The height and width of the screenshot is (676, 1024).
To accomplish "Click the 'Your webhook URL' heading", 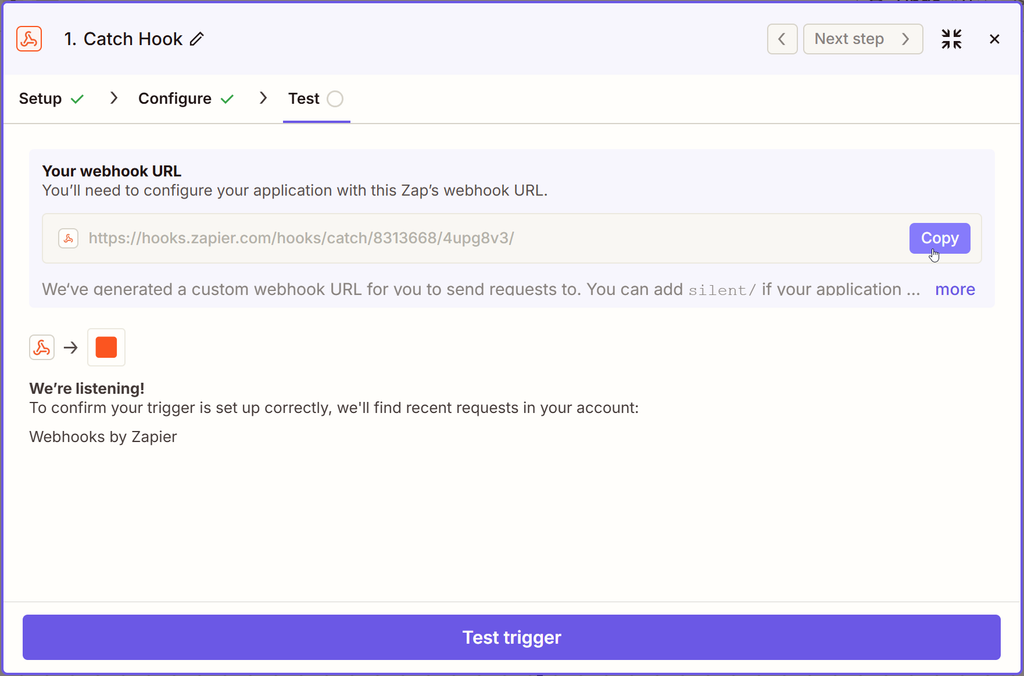I will [112, 171].
